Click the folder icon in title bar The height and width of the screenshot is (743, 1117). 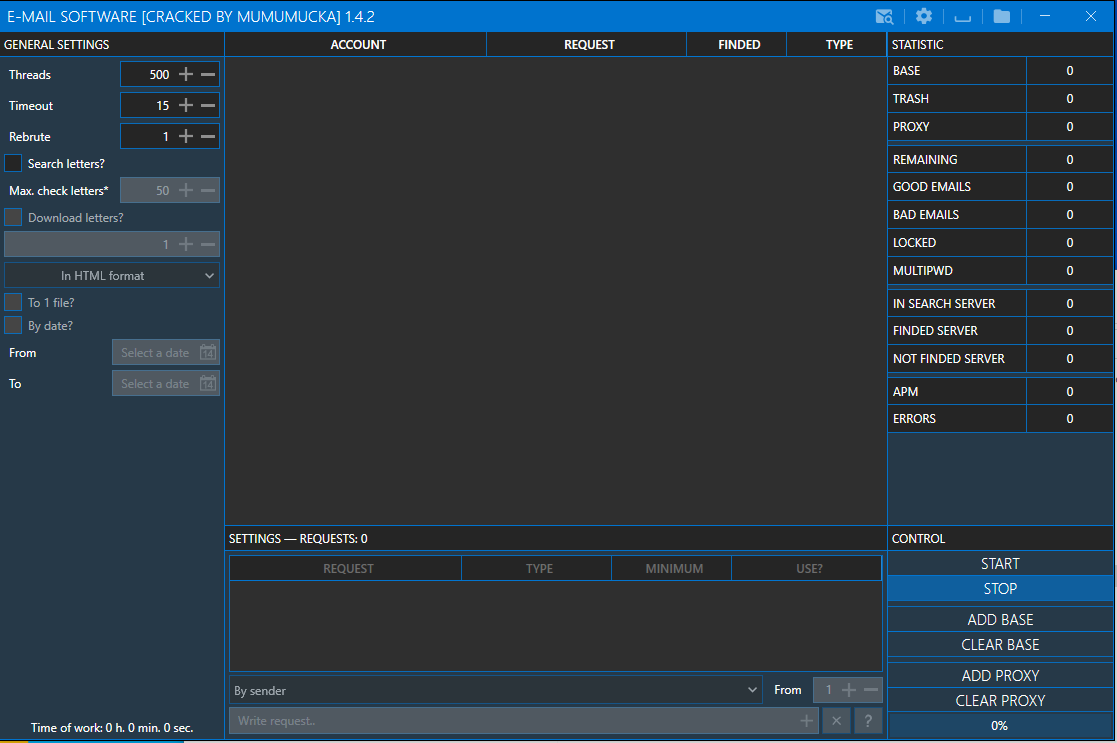tap(1001, 16)
